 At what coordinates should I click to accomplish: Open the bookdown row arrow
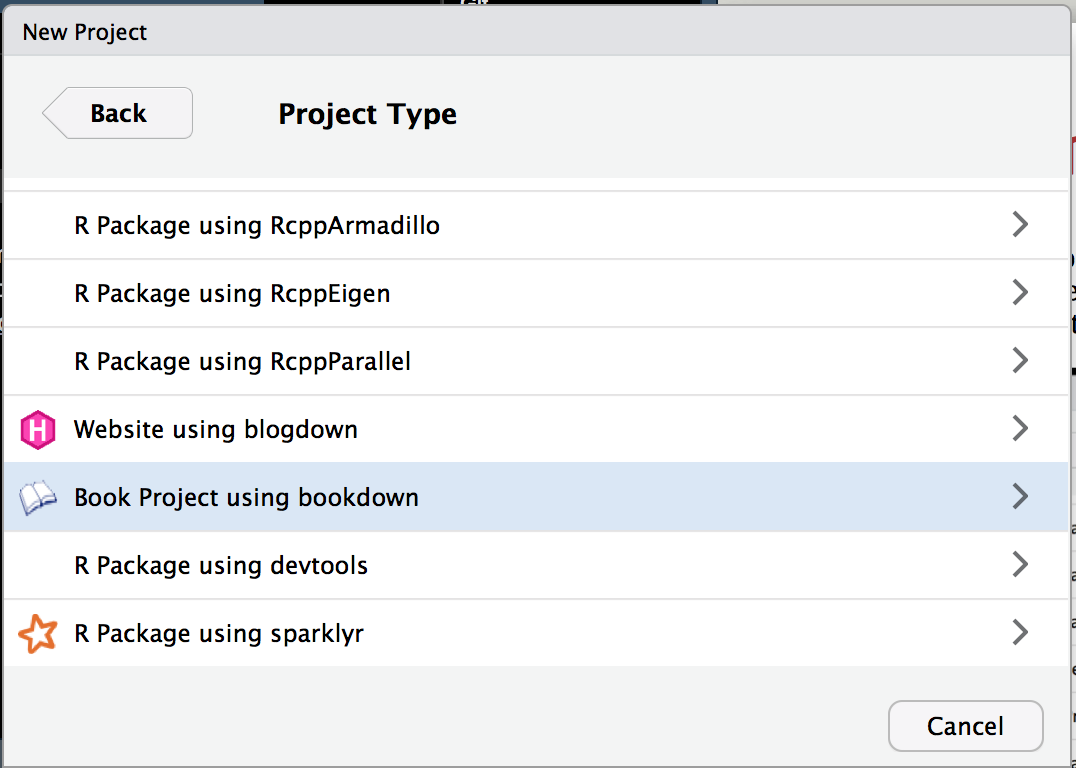(1020, 496)
